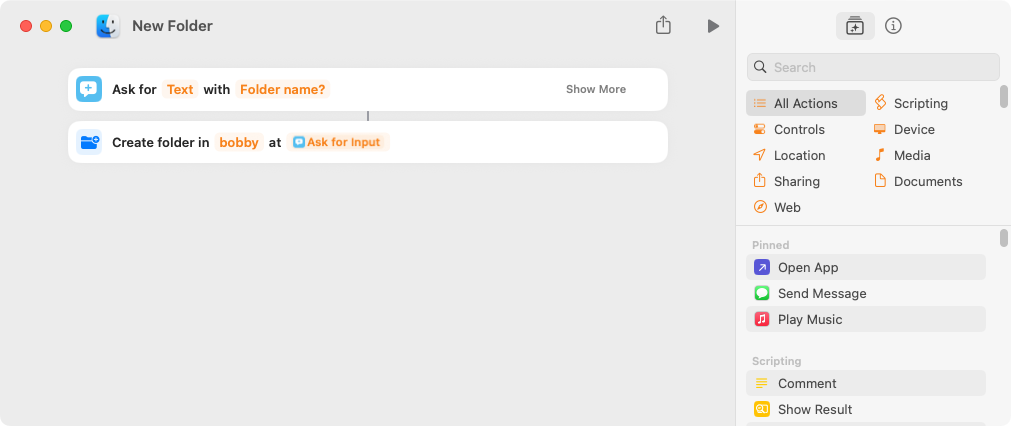Click the Play Music action icon
Viewport: 1011px width, 426px height.
click(762, 319)
